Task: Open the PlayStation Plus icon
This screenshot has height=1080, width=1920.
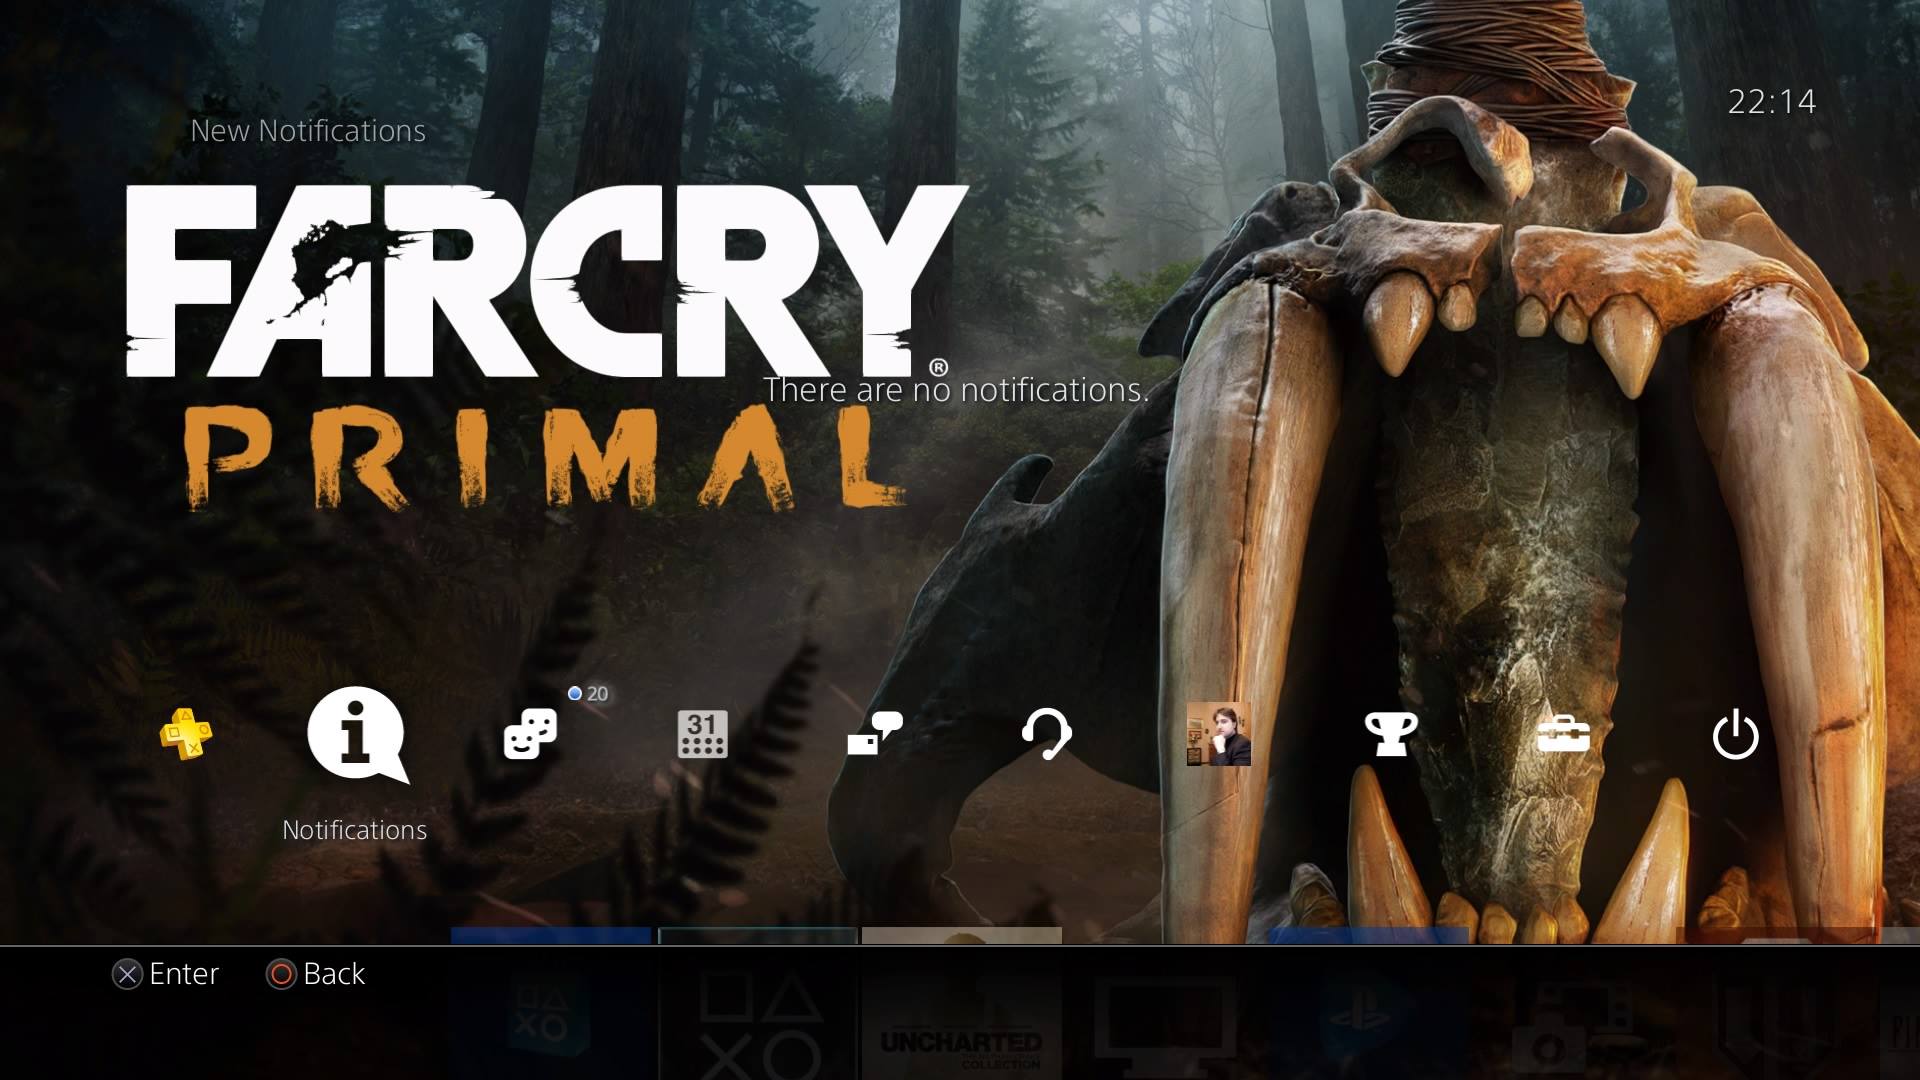Action: pos(186,734)
